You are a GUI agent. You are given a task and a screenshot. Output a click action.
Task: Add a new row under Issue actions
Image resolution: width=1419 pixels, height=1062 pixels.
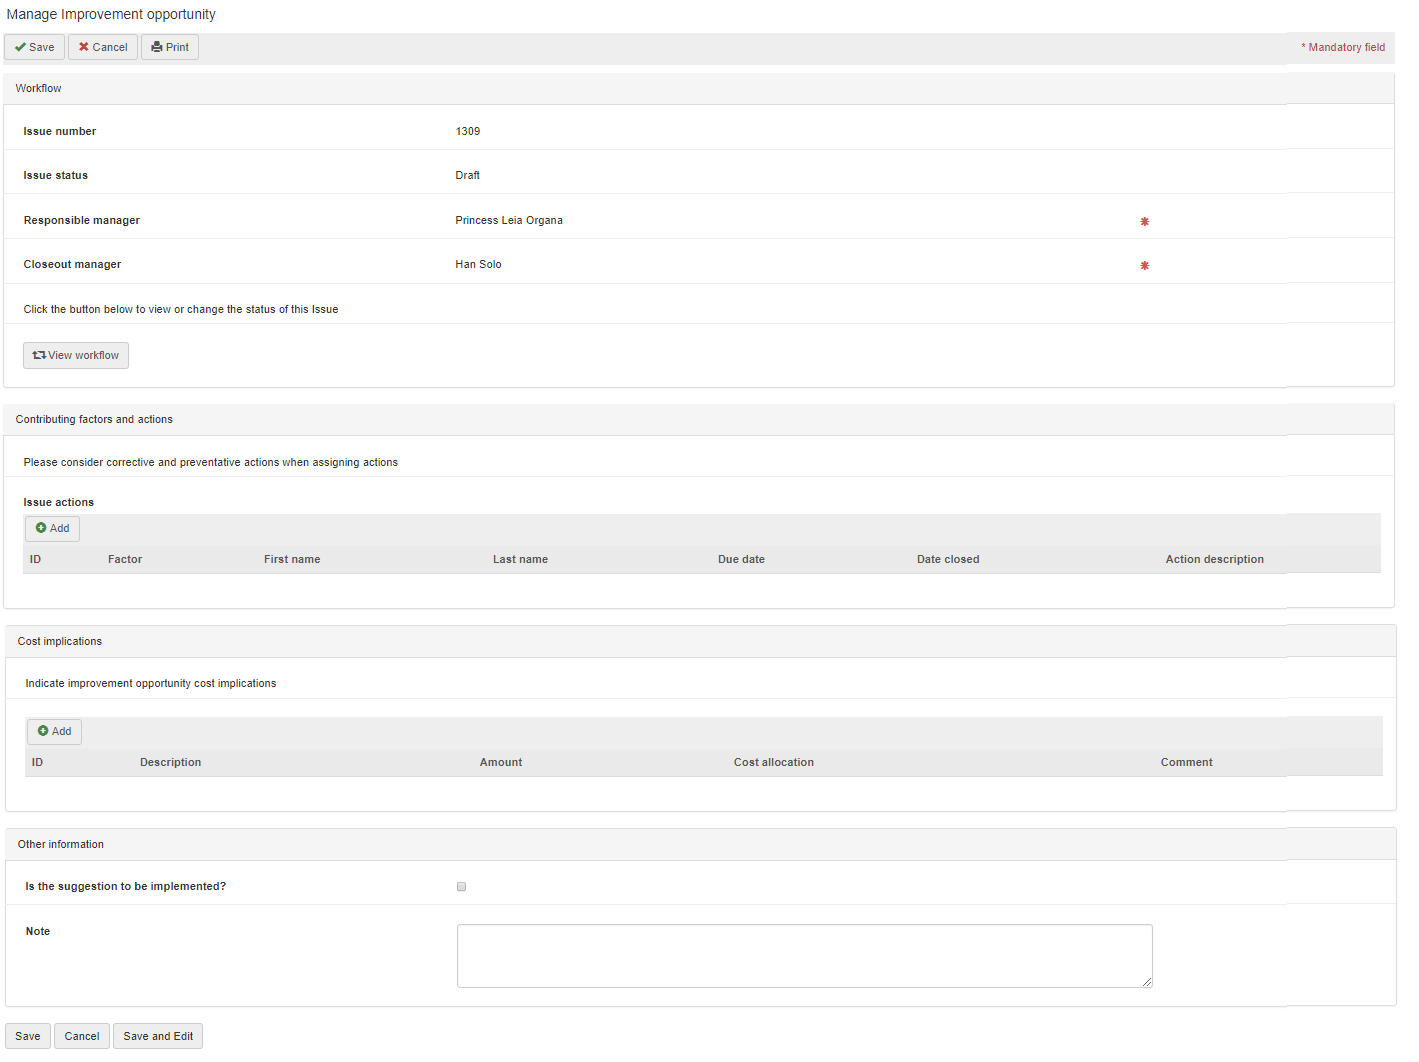pos(52,528)
